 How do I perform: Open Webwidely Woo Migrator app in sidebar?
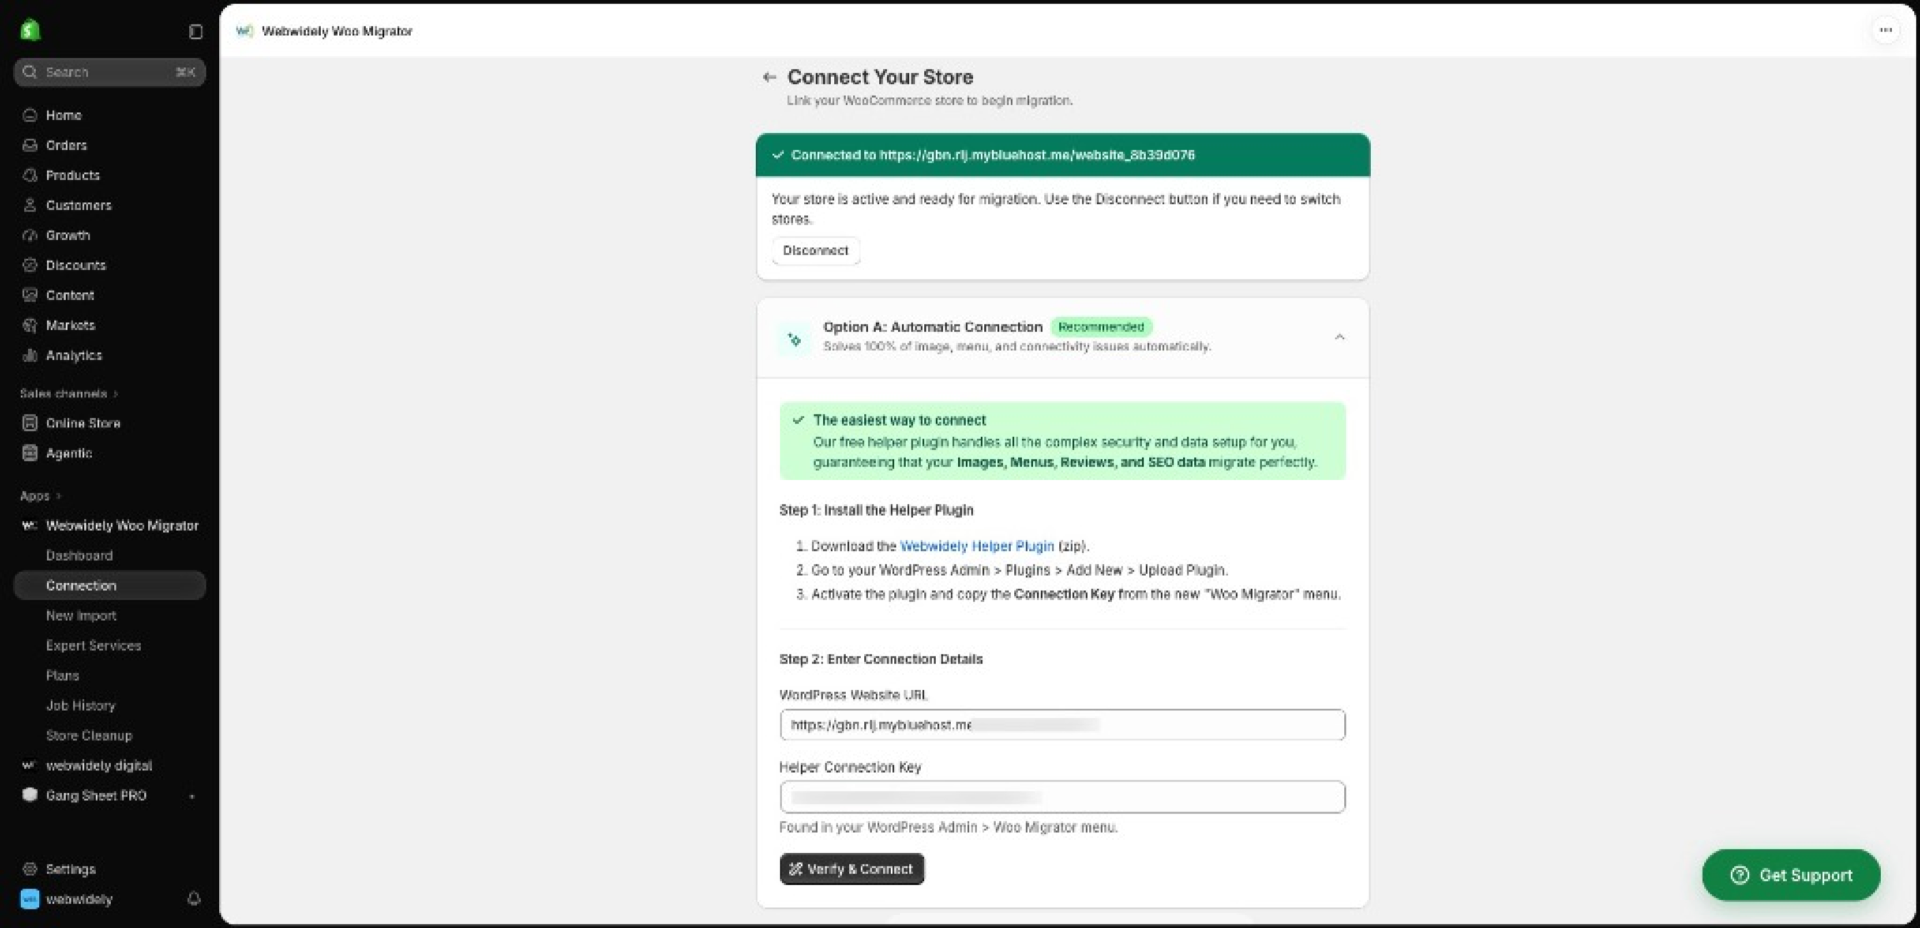click(x=122, y=525)
